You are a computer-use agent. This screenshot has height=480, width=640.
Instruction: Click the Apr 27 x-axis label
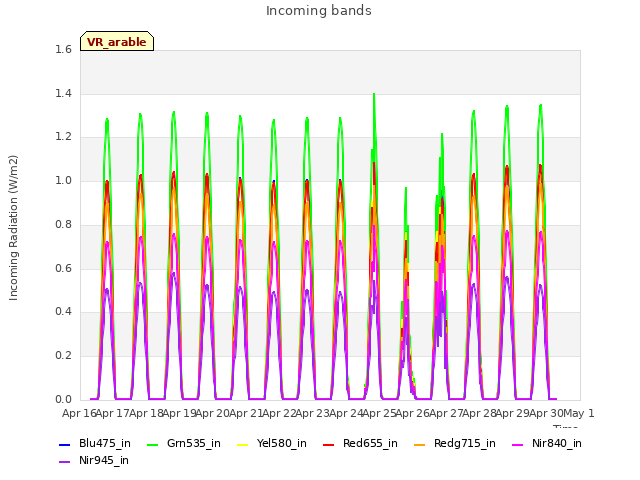coord(446,413)
